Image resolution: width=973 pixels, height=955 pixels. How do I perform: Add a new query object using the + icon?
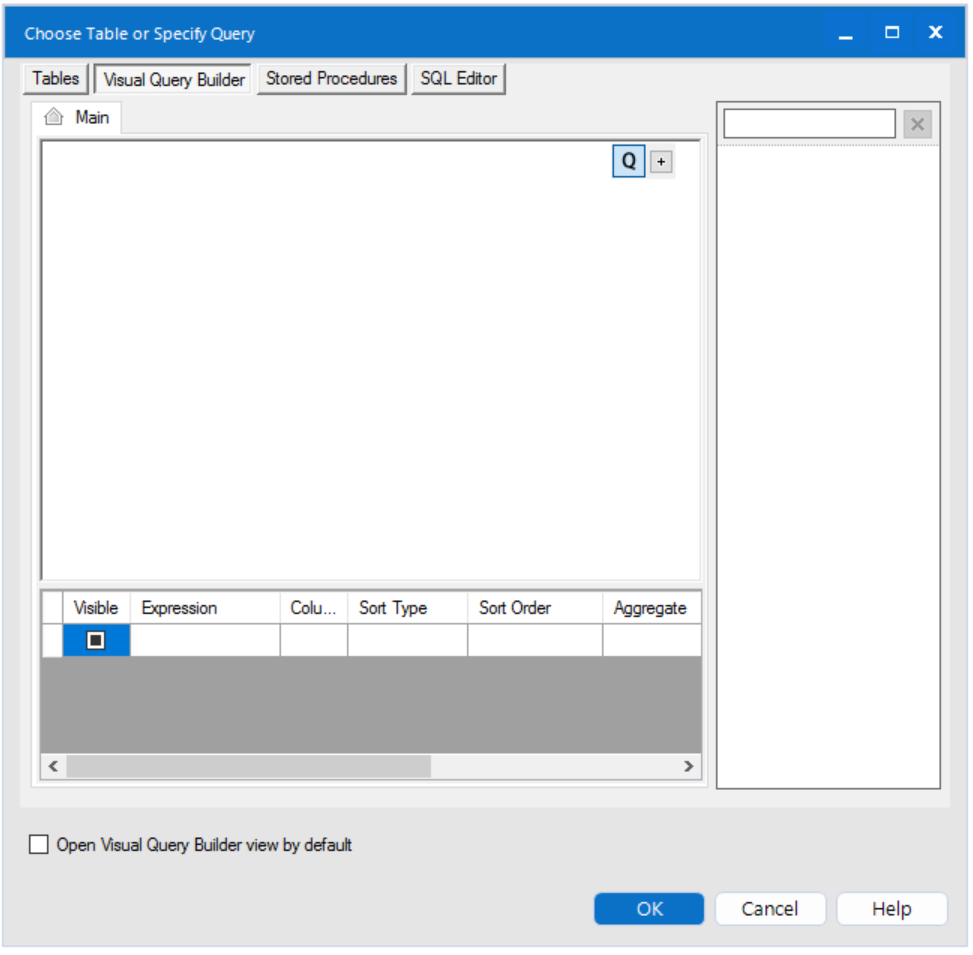(659, 161)
